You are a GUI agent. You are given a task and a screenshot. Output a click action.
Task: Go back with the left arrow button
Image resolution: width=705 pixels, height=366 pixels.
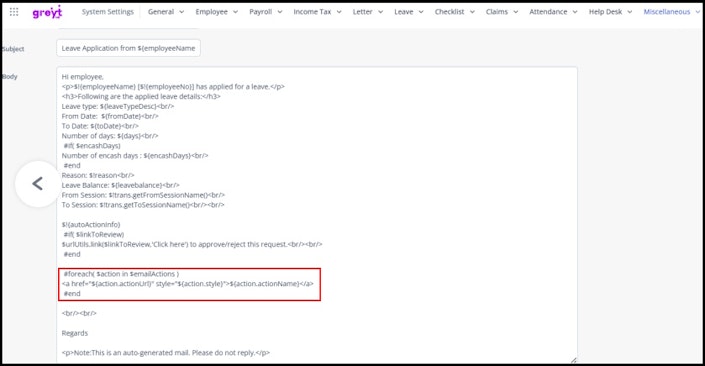38,184
